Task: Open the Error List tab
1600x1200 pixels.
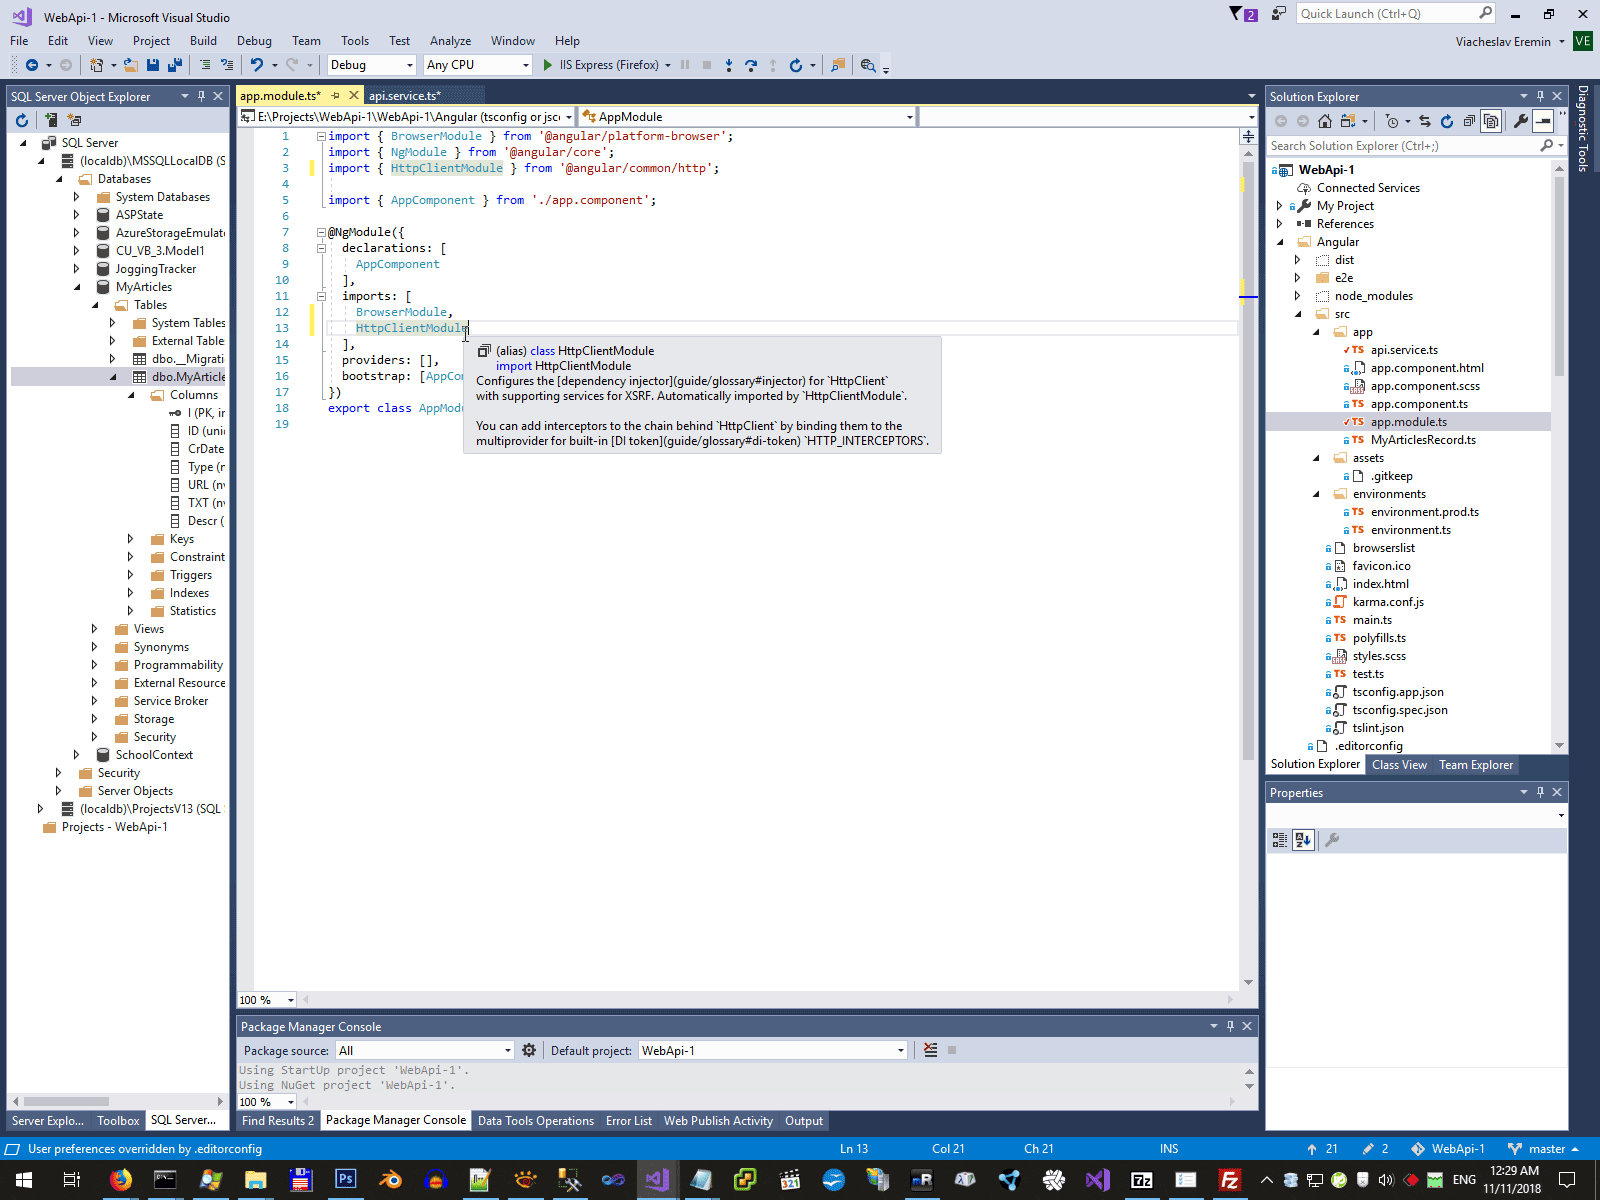Action: click(x=628, y=1121)
